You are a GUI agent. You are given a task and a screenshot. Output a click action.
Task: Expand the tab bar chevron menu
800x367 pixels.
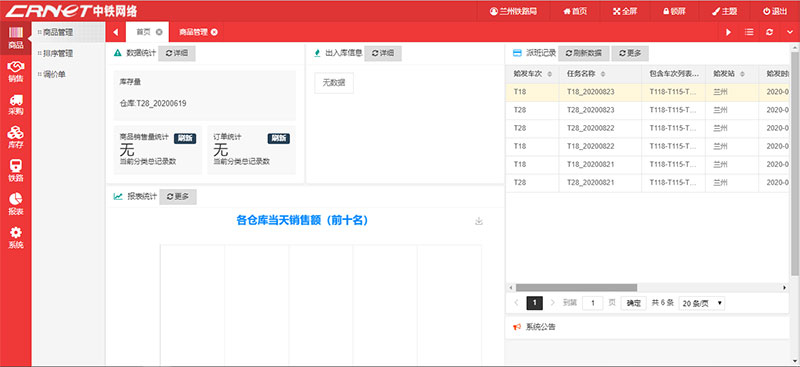[790, 32]
